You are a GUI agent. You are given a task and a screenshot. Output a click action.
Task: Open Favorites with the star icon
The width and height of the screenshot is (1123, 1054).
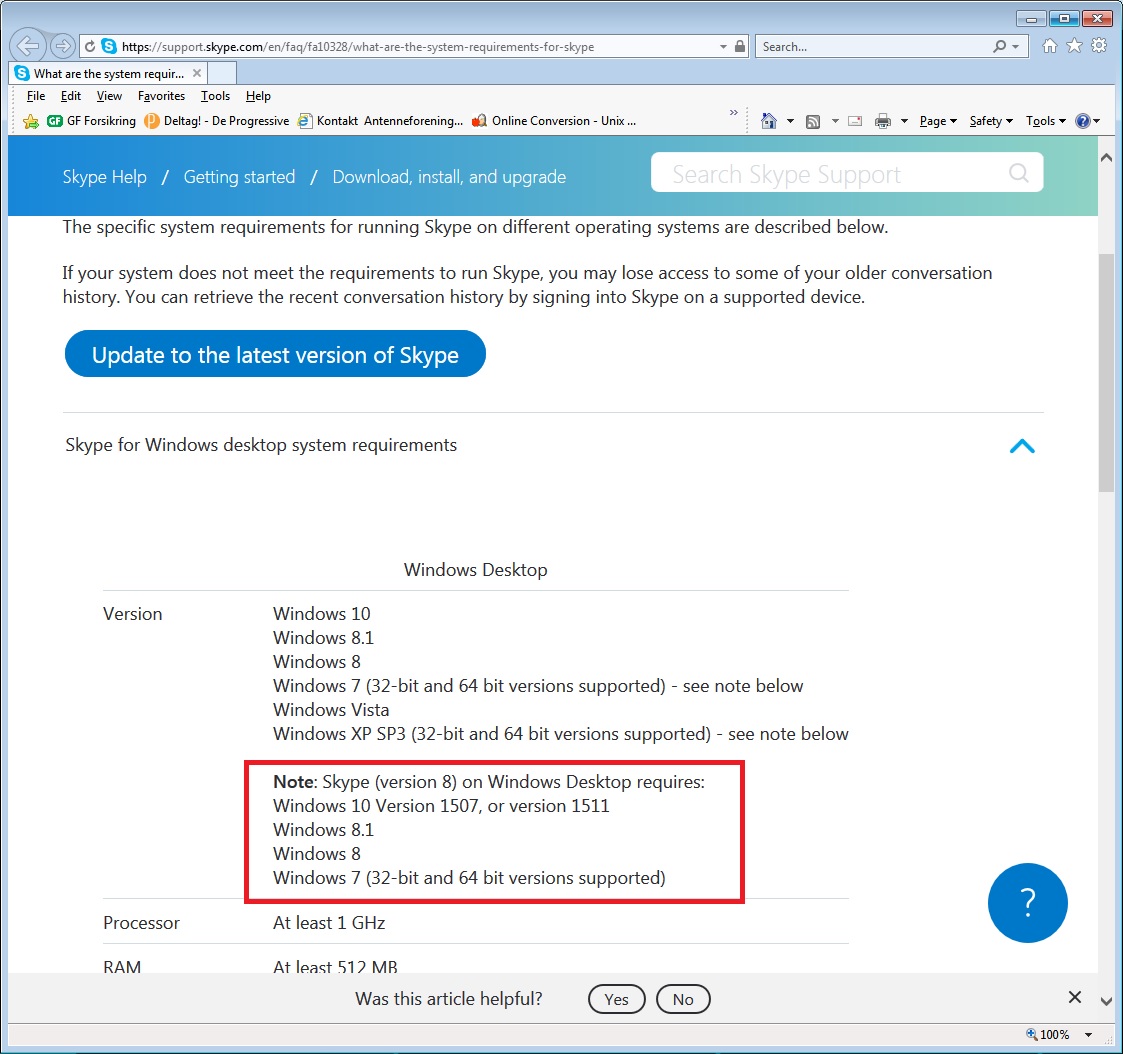1074,46
